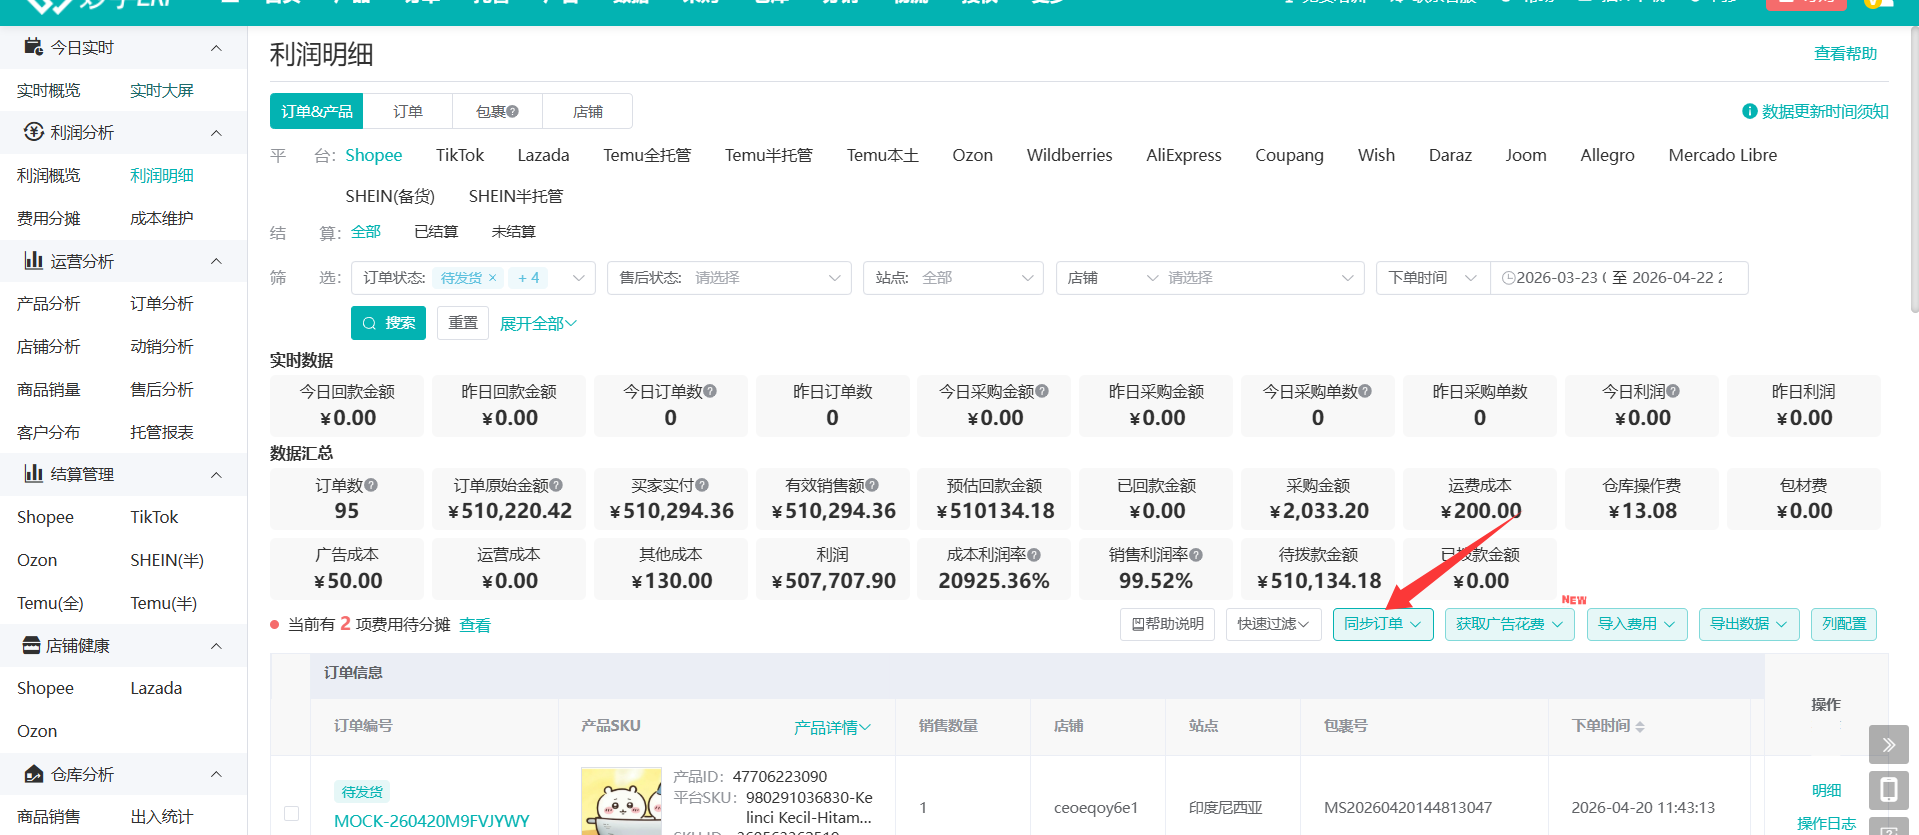The width and height of the screenshot is (1919, 835).
Task: Expand all filters with 展开全部
Action: coord(538,324)
